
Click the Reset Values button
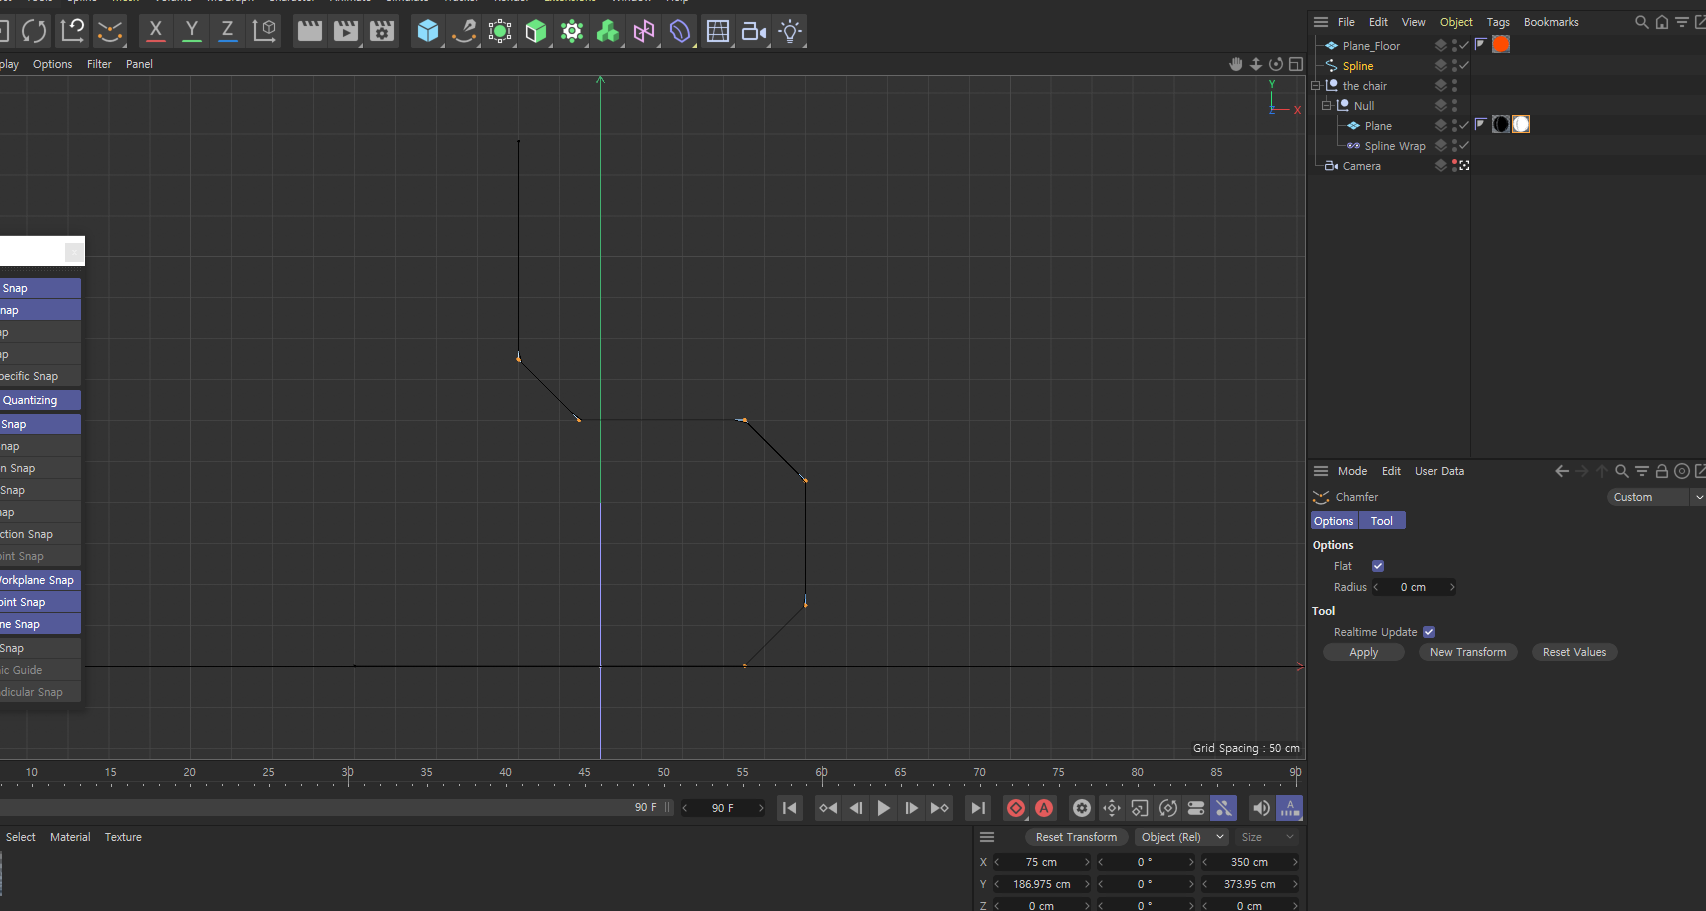coord(1574,652)
